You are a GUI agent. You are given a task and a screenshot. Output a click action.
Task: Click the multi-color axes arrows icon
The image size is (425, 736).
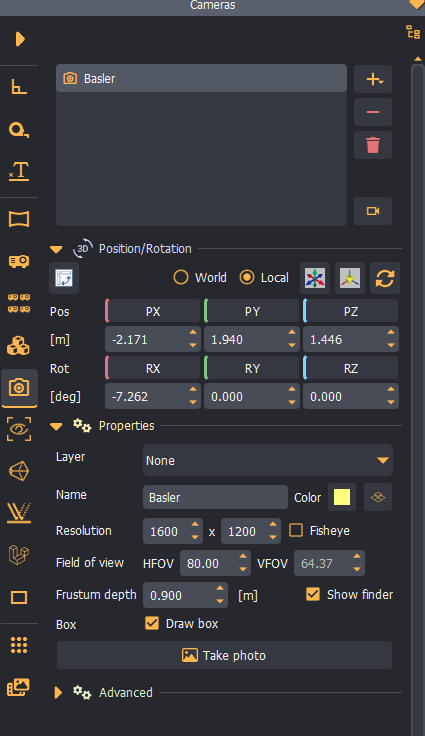315,278
